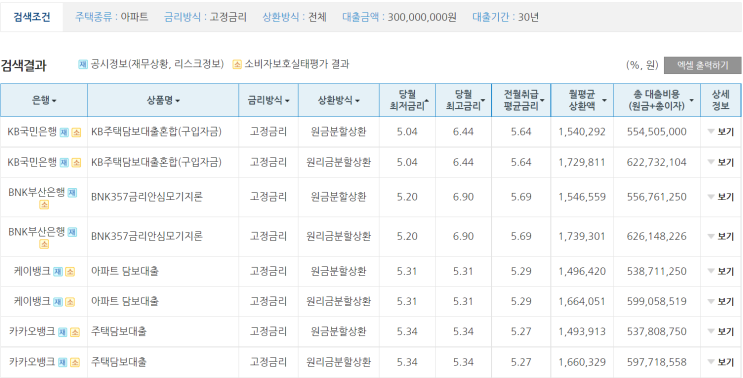Click 상환방식 : 전체 search condition
This screenshot has height=378, width=743.
tap(294, 18)
